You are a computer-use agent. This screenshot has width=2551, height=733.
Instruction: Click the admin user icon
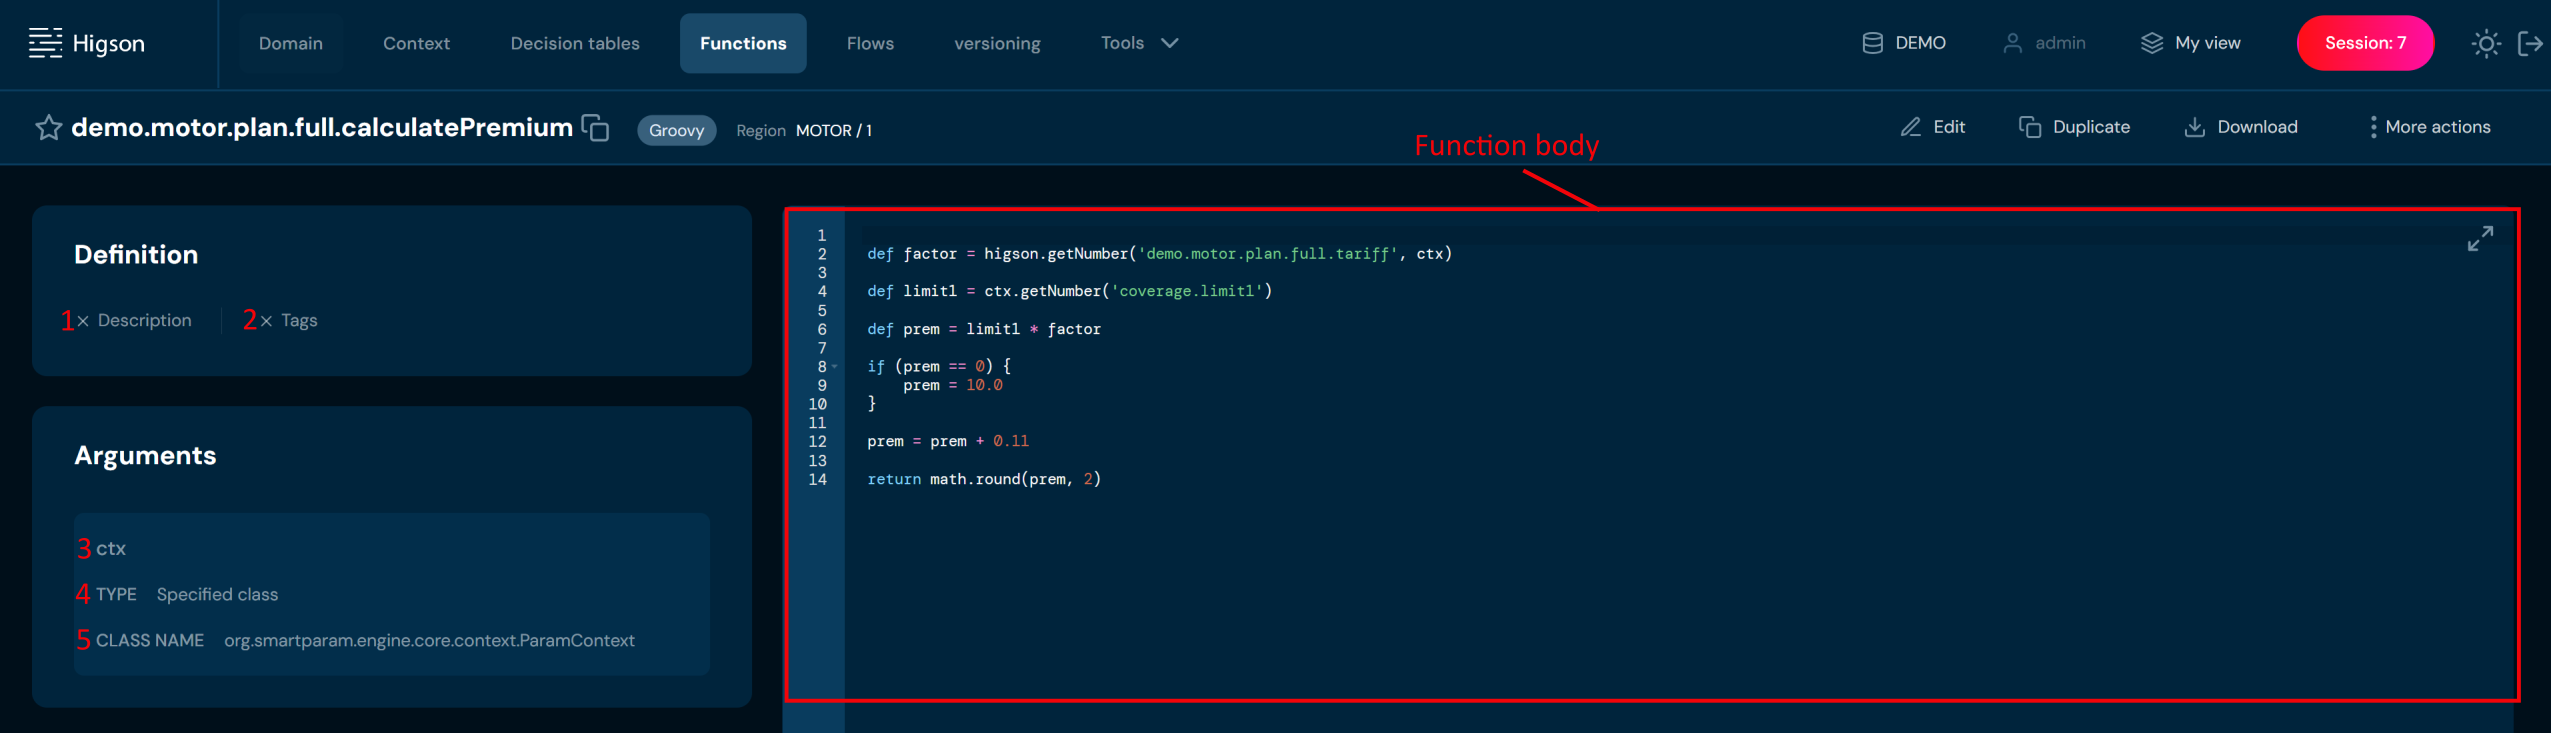click(2012, 43)
